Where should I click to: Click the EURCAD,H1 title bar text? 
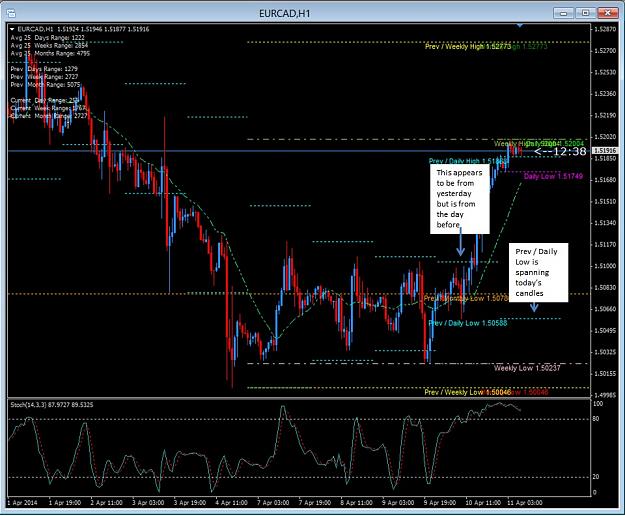pyautogui.click(x=284, y=14)
